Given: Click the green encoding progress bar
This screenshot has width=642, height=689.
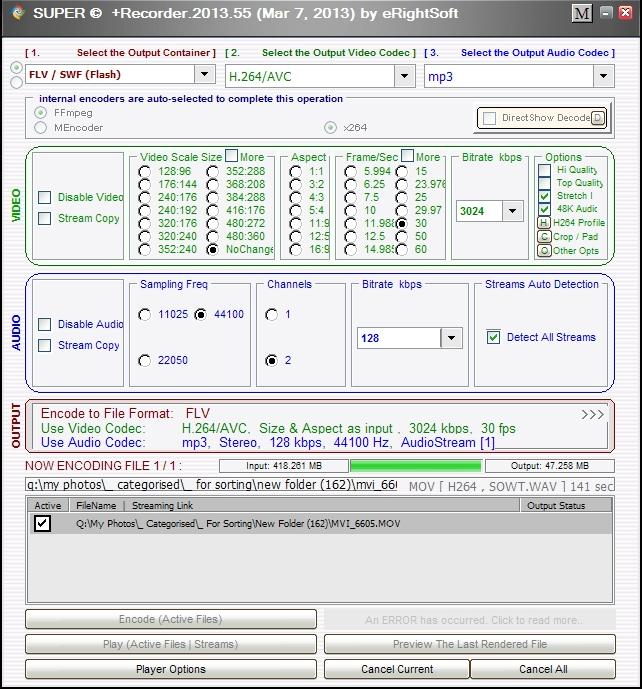Looking at the screenshot, I should (x=416, y=466).
